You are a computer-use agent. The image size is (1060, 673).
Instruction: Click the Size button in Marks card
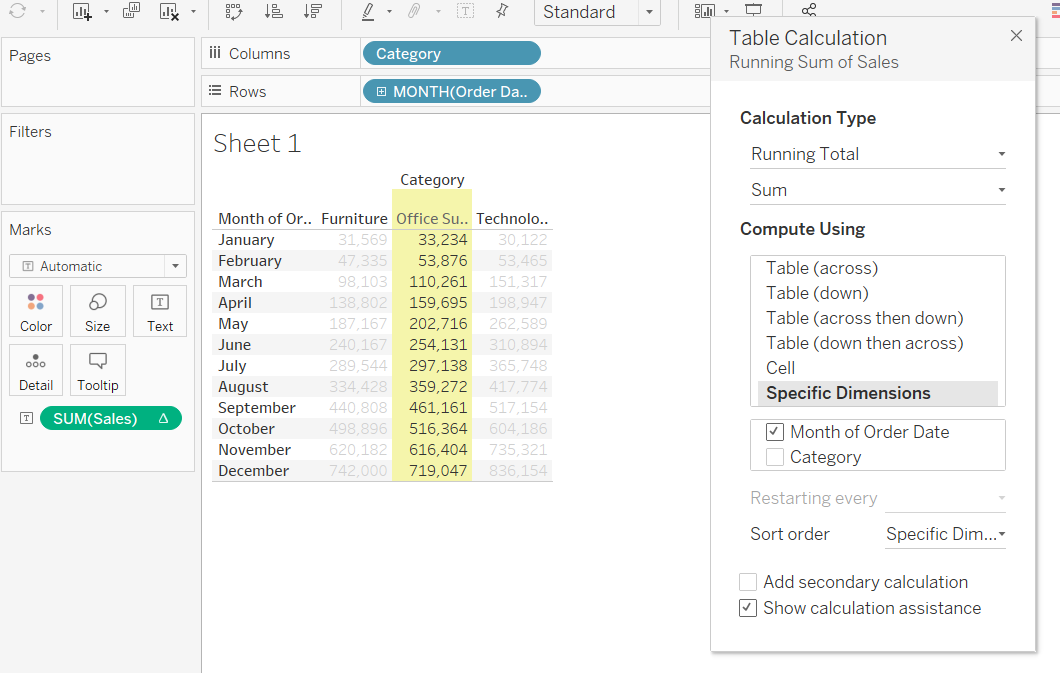coord(98,311)
